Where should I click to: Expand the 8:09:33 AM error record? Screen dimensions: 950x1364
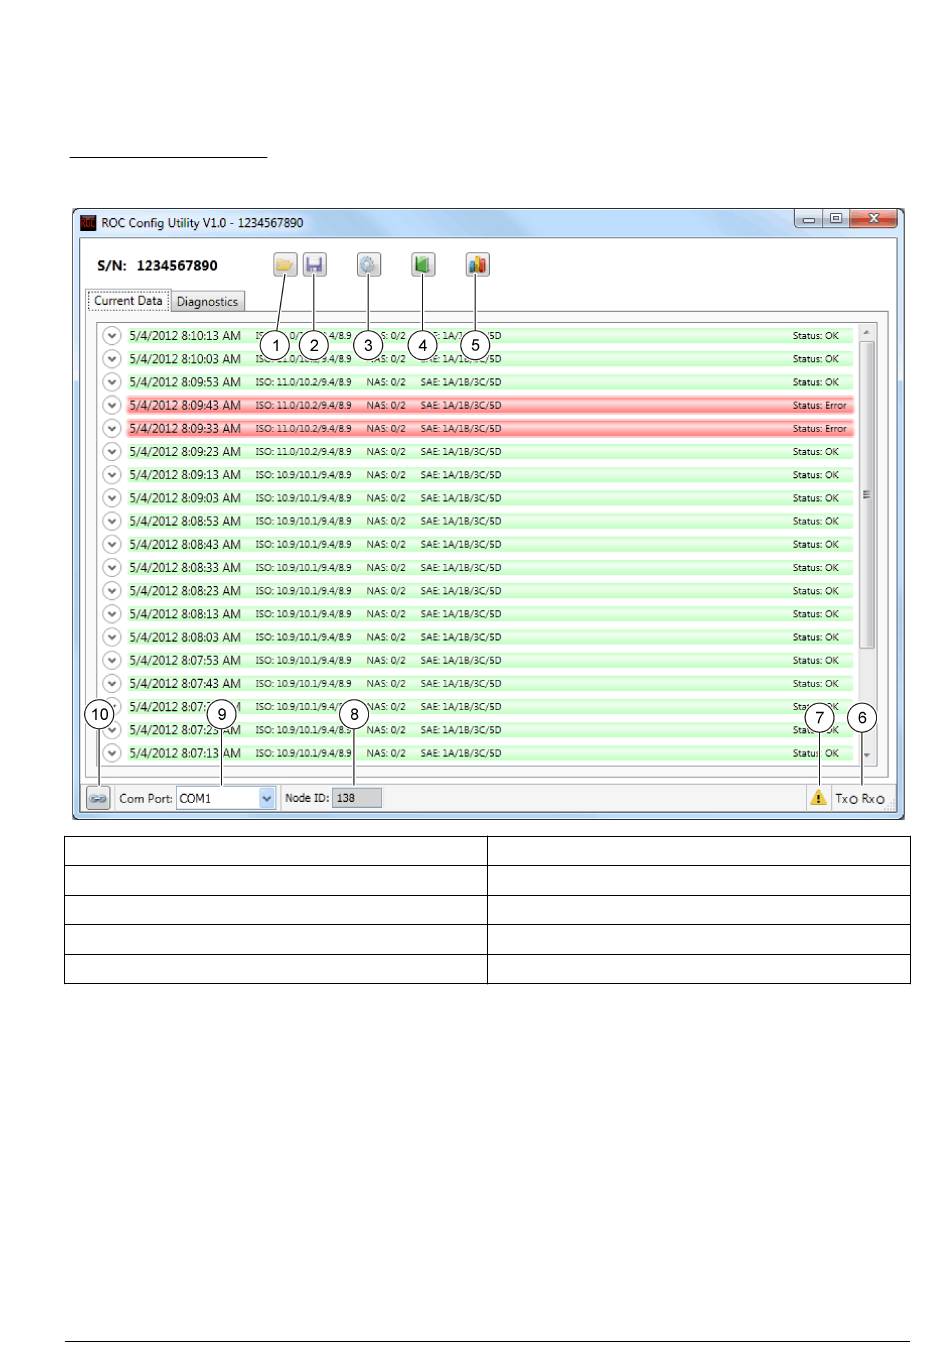pyautogui.click(x=112, y=428)
